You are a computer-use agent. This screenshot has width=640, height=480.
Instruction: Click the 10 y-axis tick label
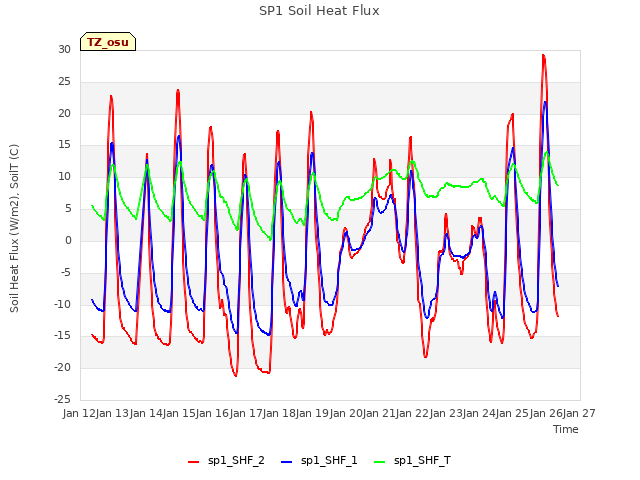click(64, 177)
